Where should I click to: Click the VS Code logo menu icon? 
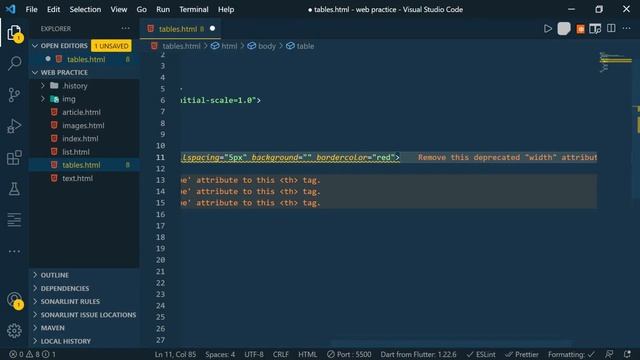tap(11, 9)
